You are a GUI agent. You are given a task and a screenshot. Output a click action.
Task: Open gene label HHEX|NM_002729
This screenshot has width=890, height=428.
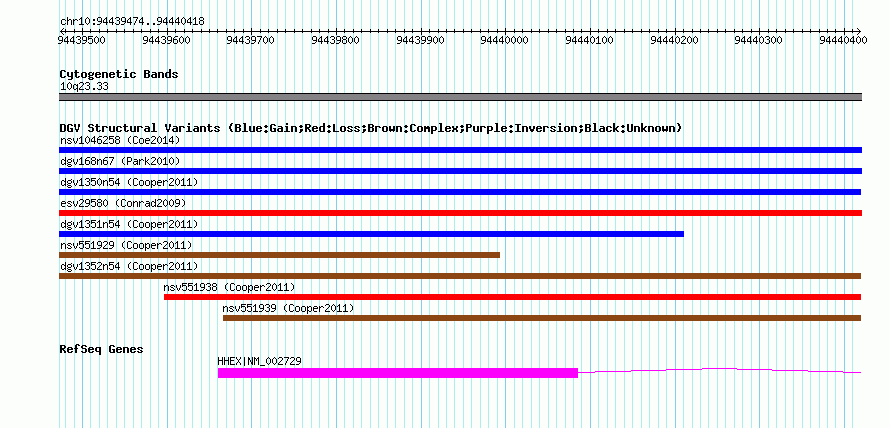tap(259, 361)
